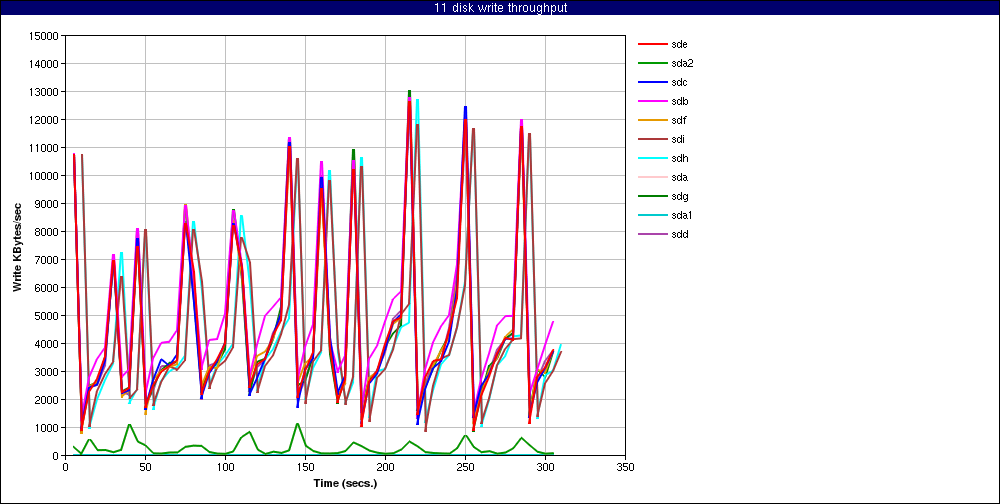Click the 13000 y-axis value
The width and height of the screenshot is (1000, 504).
[x=44, y=92]
